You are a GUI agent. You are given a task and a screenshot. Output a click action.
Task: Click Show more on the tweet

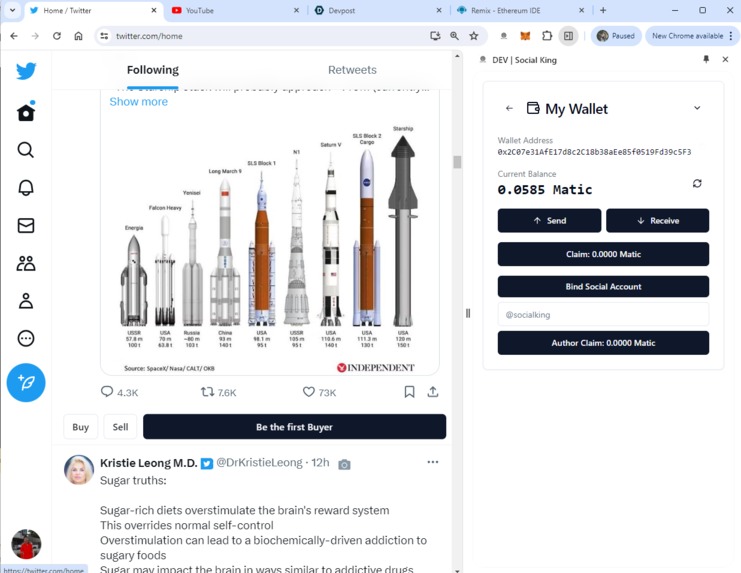tap(138, 102)
